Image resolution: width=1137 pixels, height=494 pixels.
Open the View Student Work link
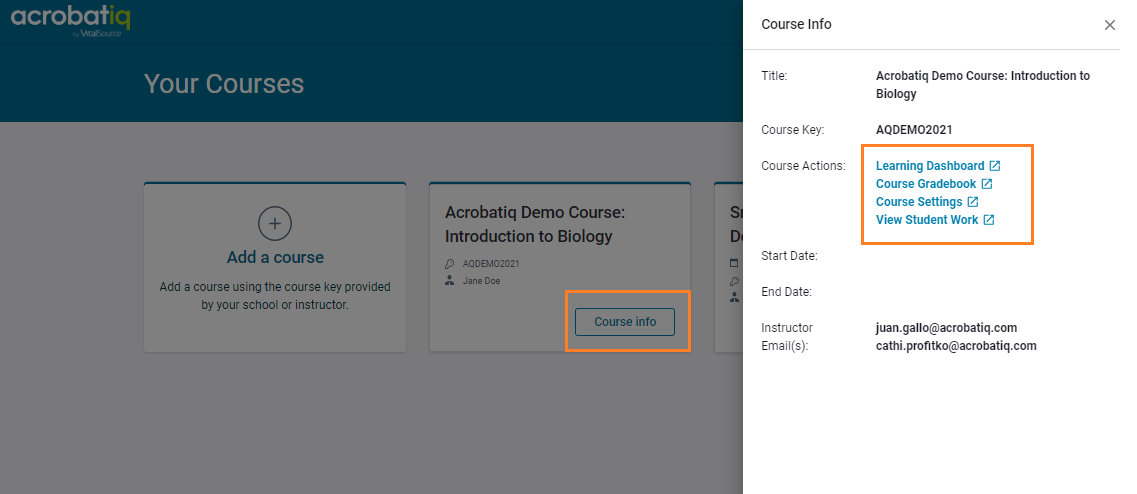tap(927, 220)
